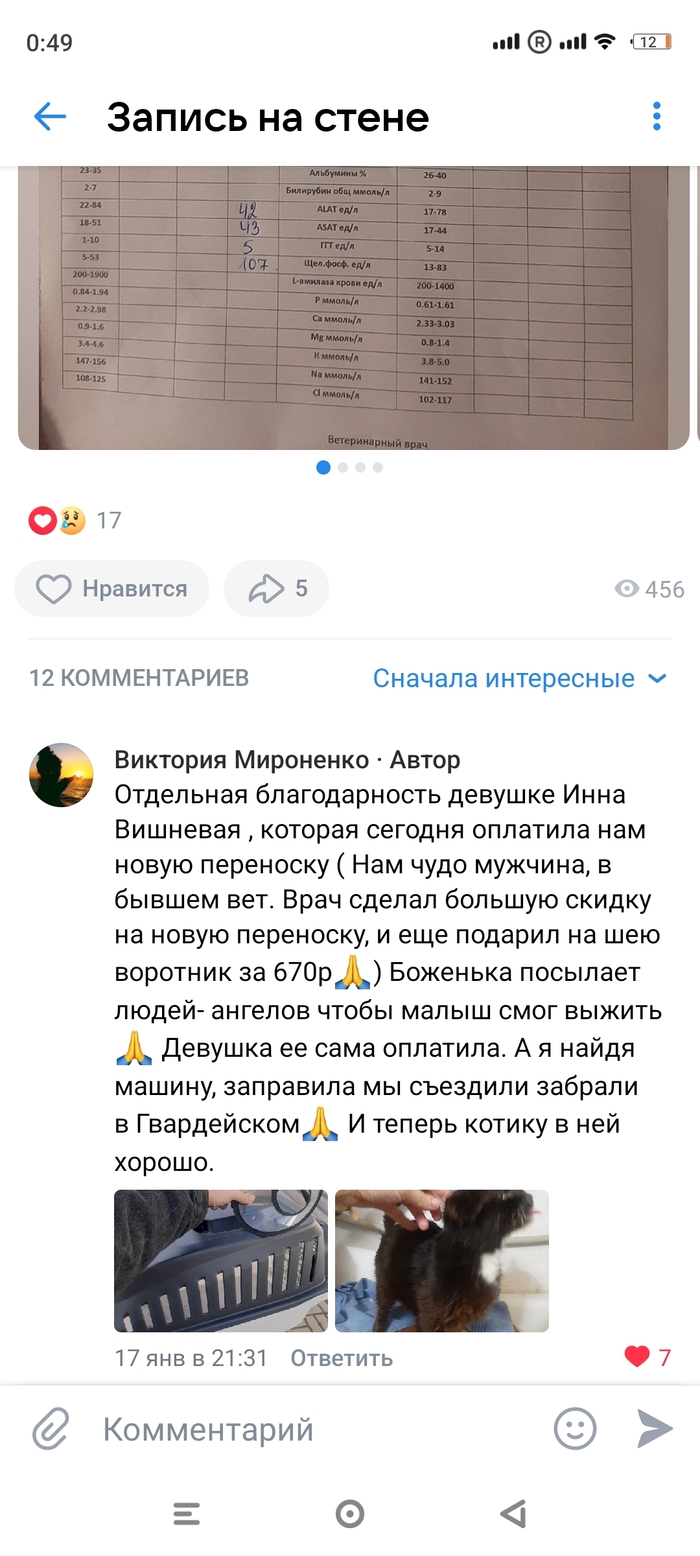Tap the commenter's sunset avatar
Image resolution: width=700 pixels, height=1556 pixels.
point(61,775)
